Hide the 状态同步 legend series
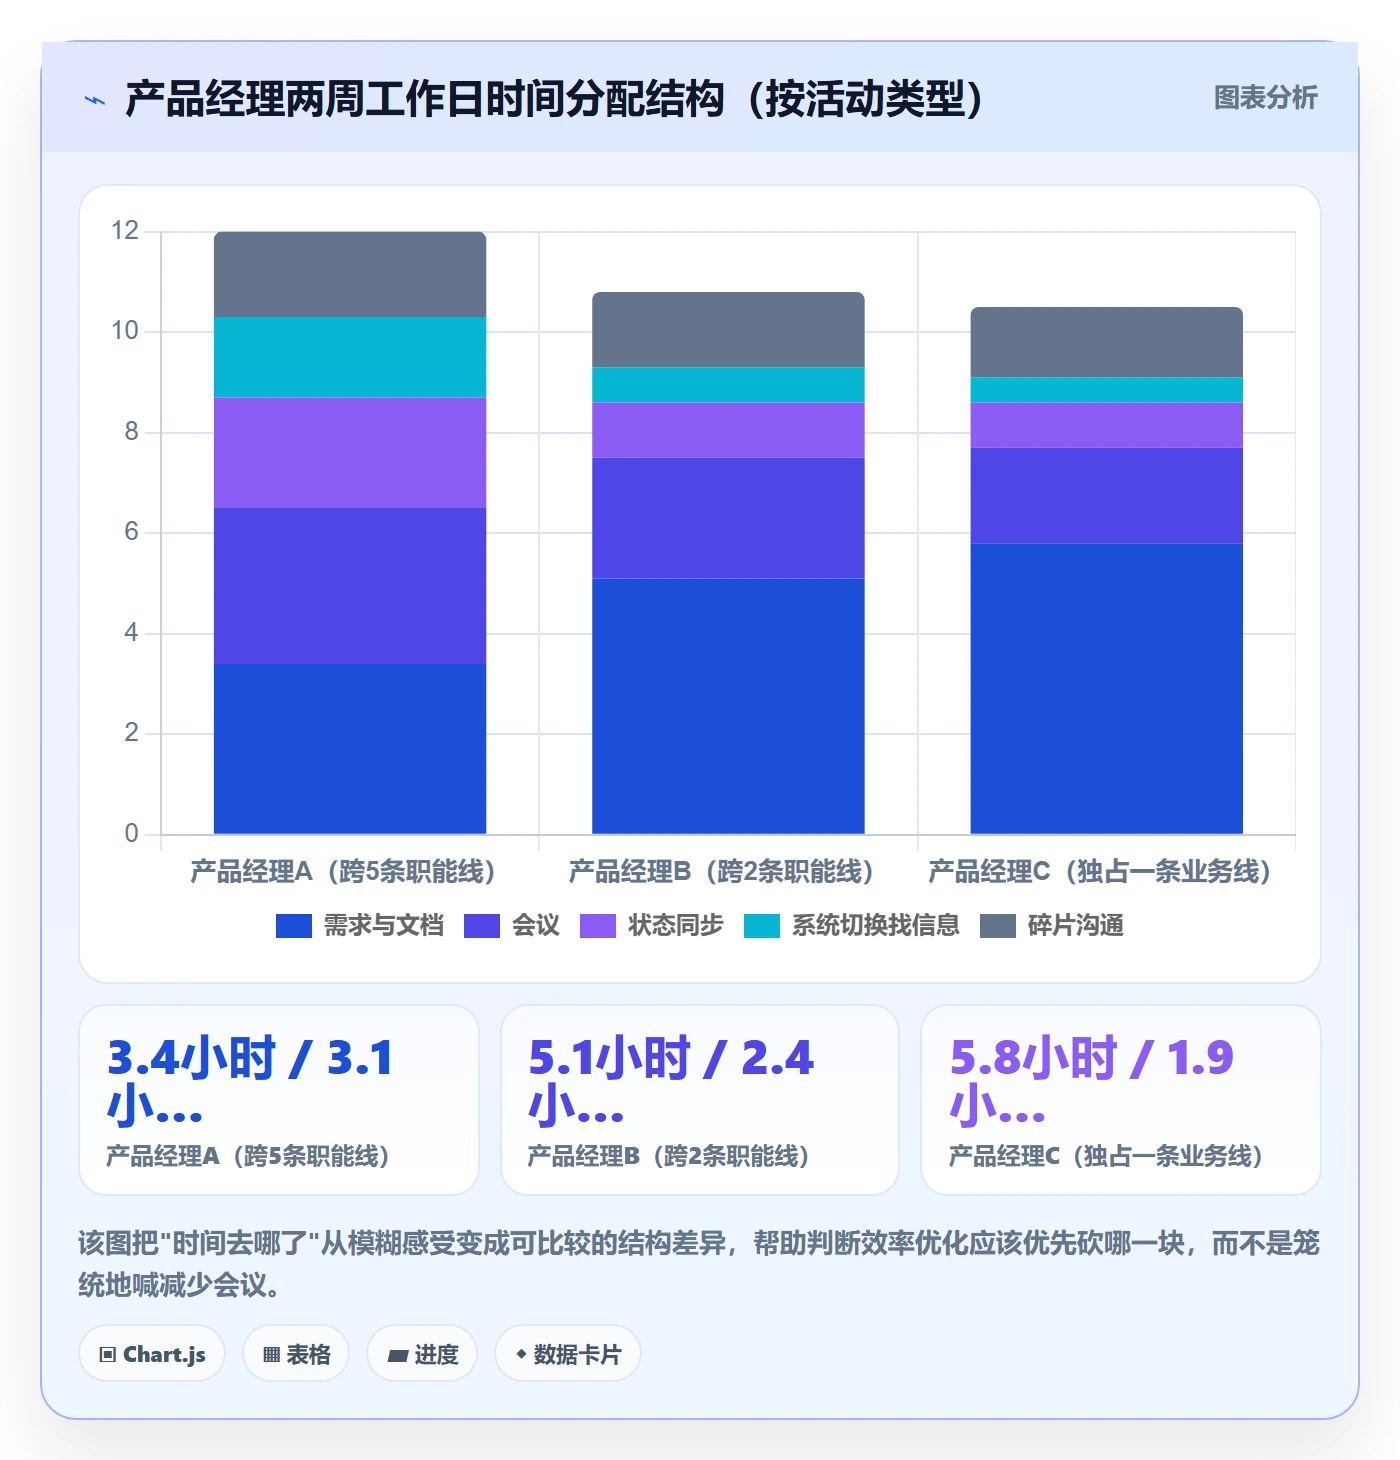Image resolution: width=1400 pixels, height=1460 pixels. click(x=652, y=926)
